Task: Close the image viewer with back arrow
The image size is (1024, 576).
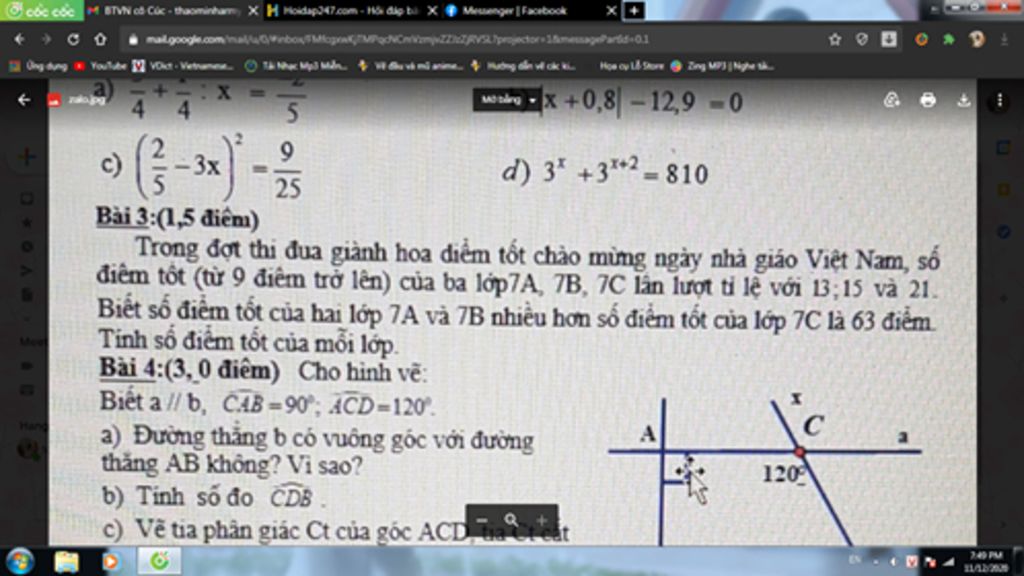Action: [x=24, y=100]
